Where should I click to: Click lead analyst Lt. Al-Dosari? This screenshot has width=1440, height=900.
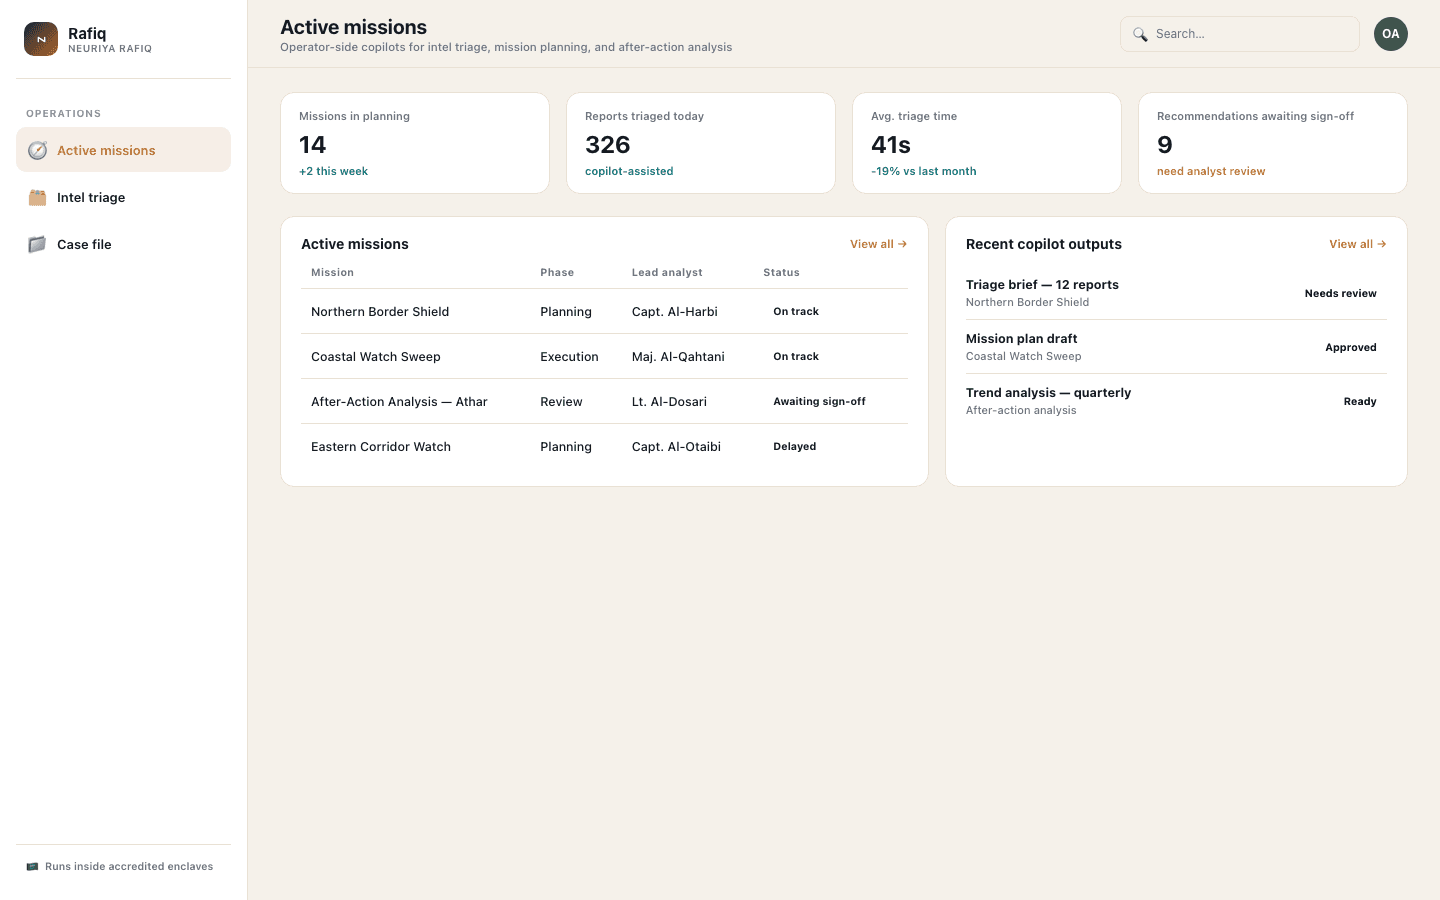(x=669, y=401)
